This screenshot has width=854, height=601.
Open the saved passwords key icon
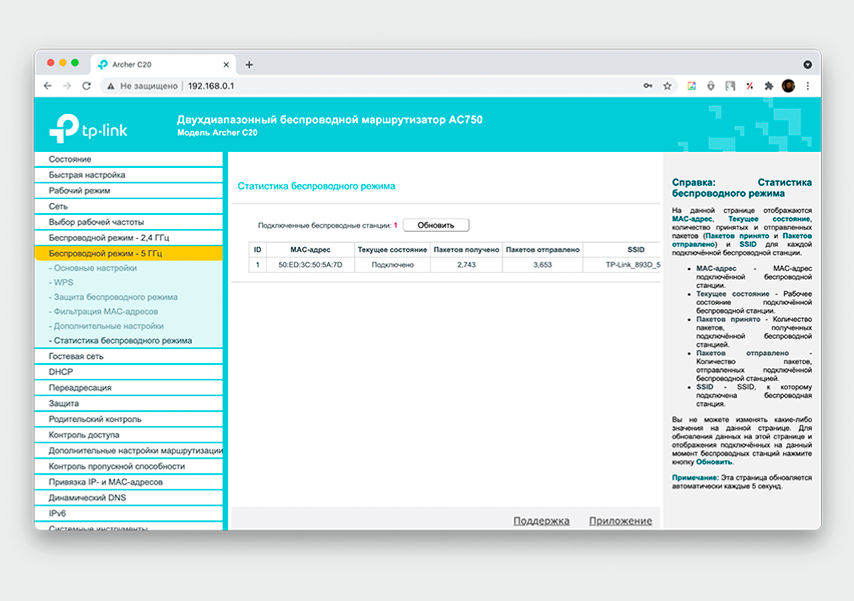pyautogui.click(x=648, y=86)
